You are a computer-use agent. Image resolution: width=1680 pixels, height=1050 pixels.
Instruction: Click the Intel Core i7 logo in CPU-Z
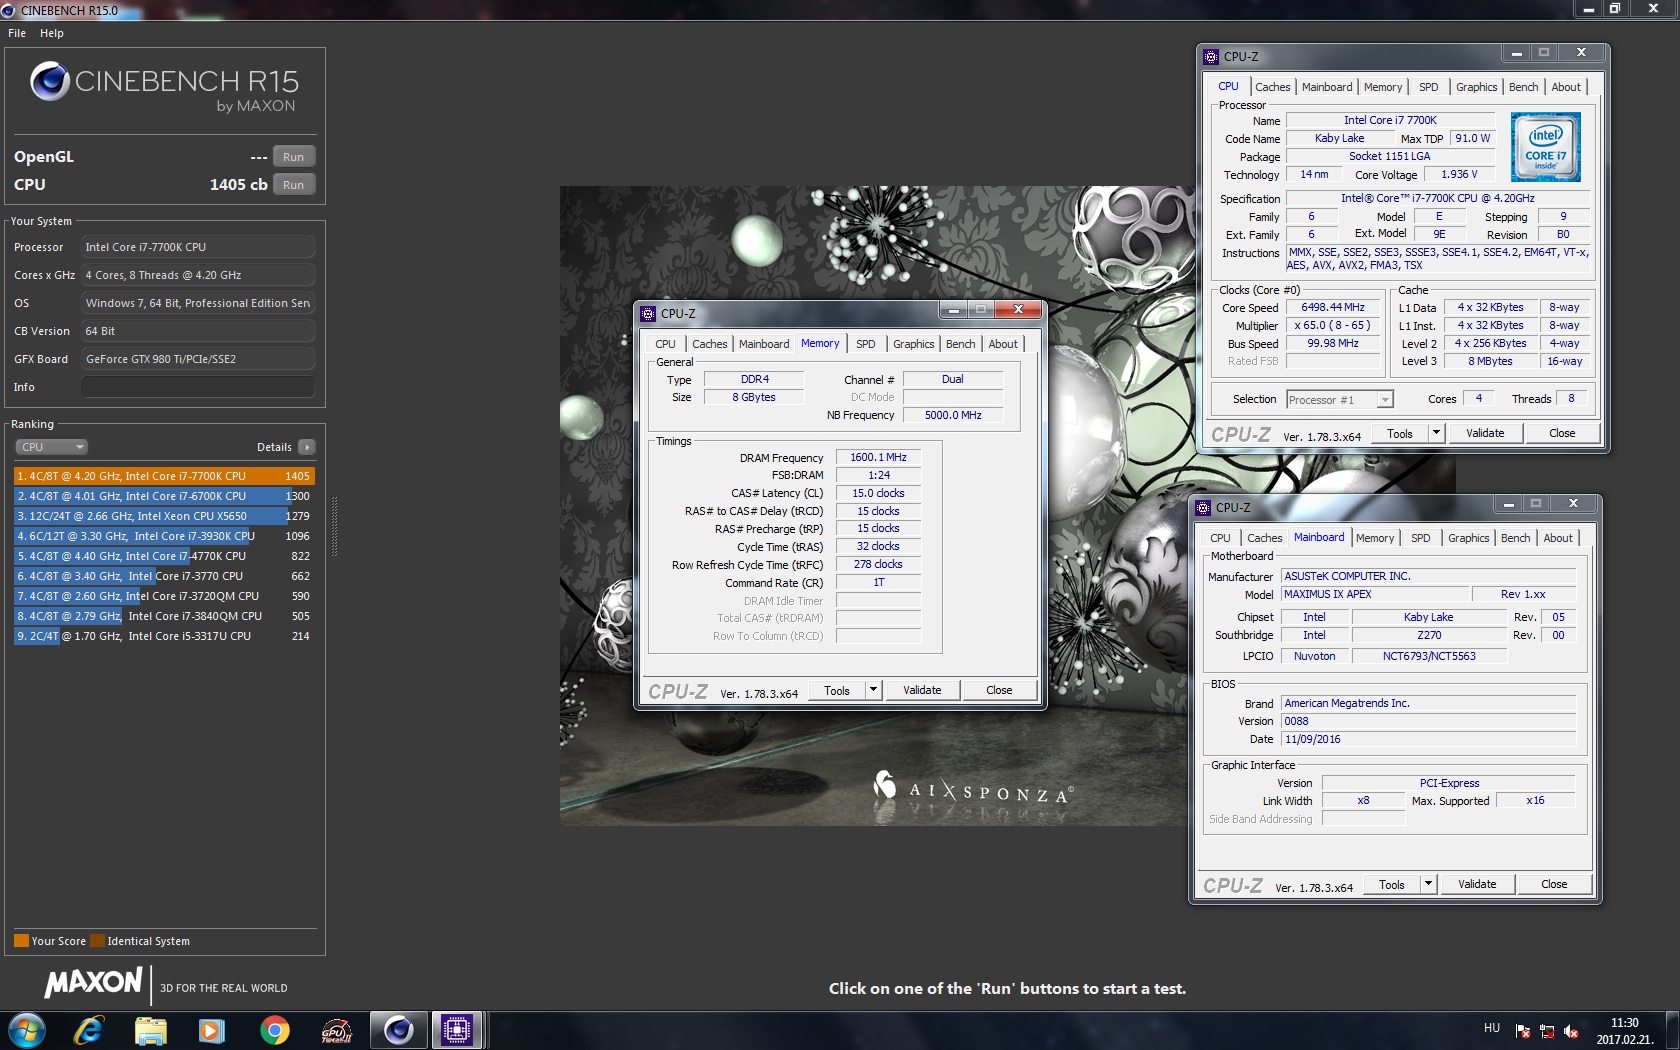click(x=1545, y=146)
